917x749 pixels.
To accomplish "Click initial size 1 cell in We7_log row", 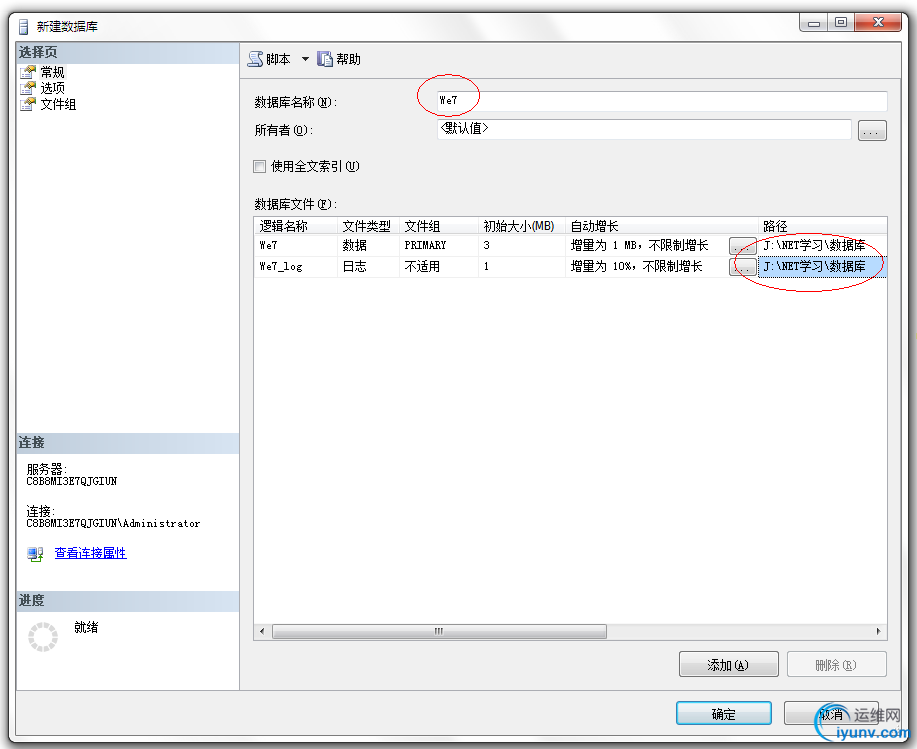I will (522, 267).
